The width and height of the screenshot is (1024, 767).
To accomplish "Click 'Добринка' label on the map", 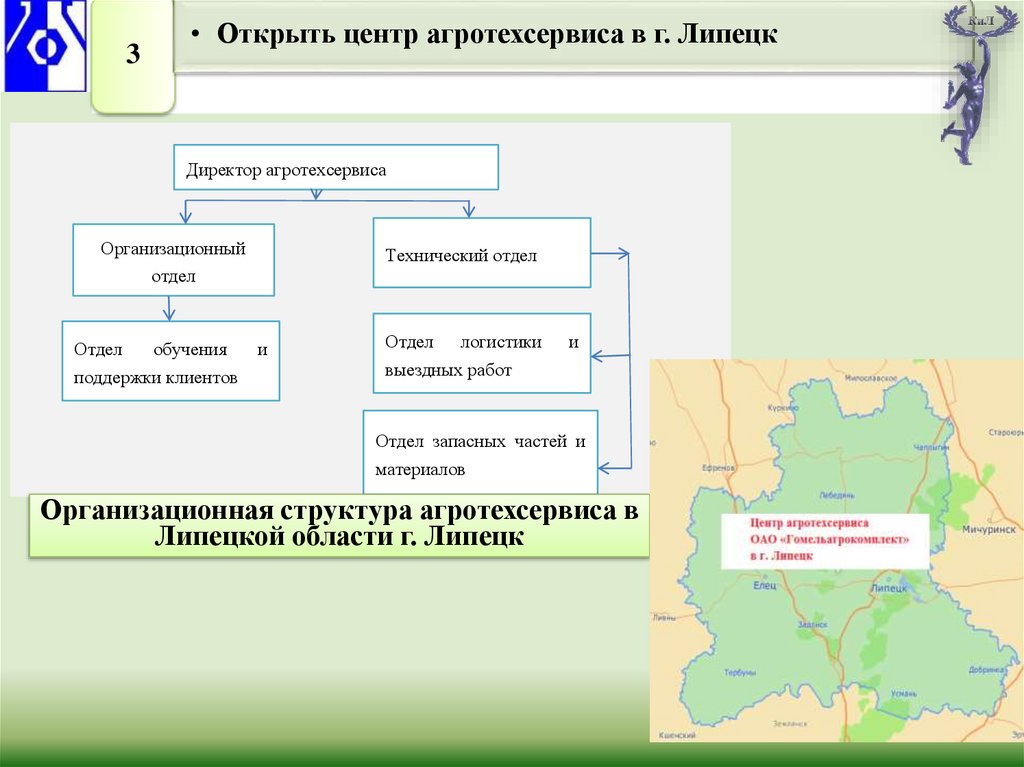I will 986,670.
